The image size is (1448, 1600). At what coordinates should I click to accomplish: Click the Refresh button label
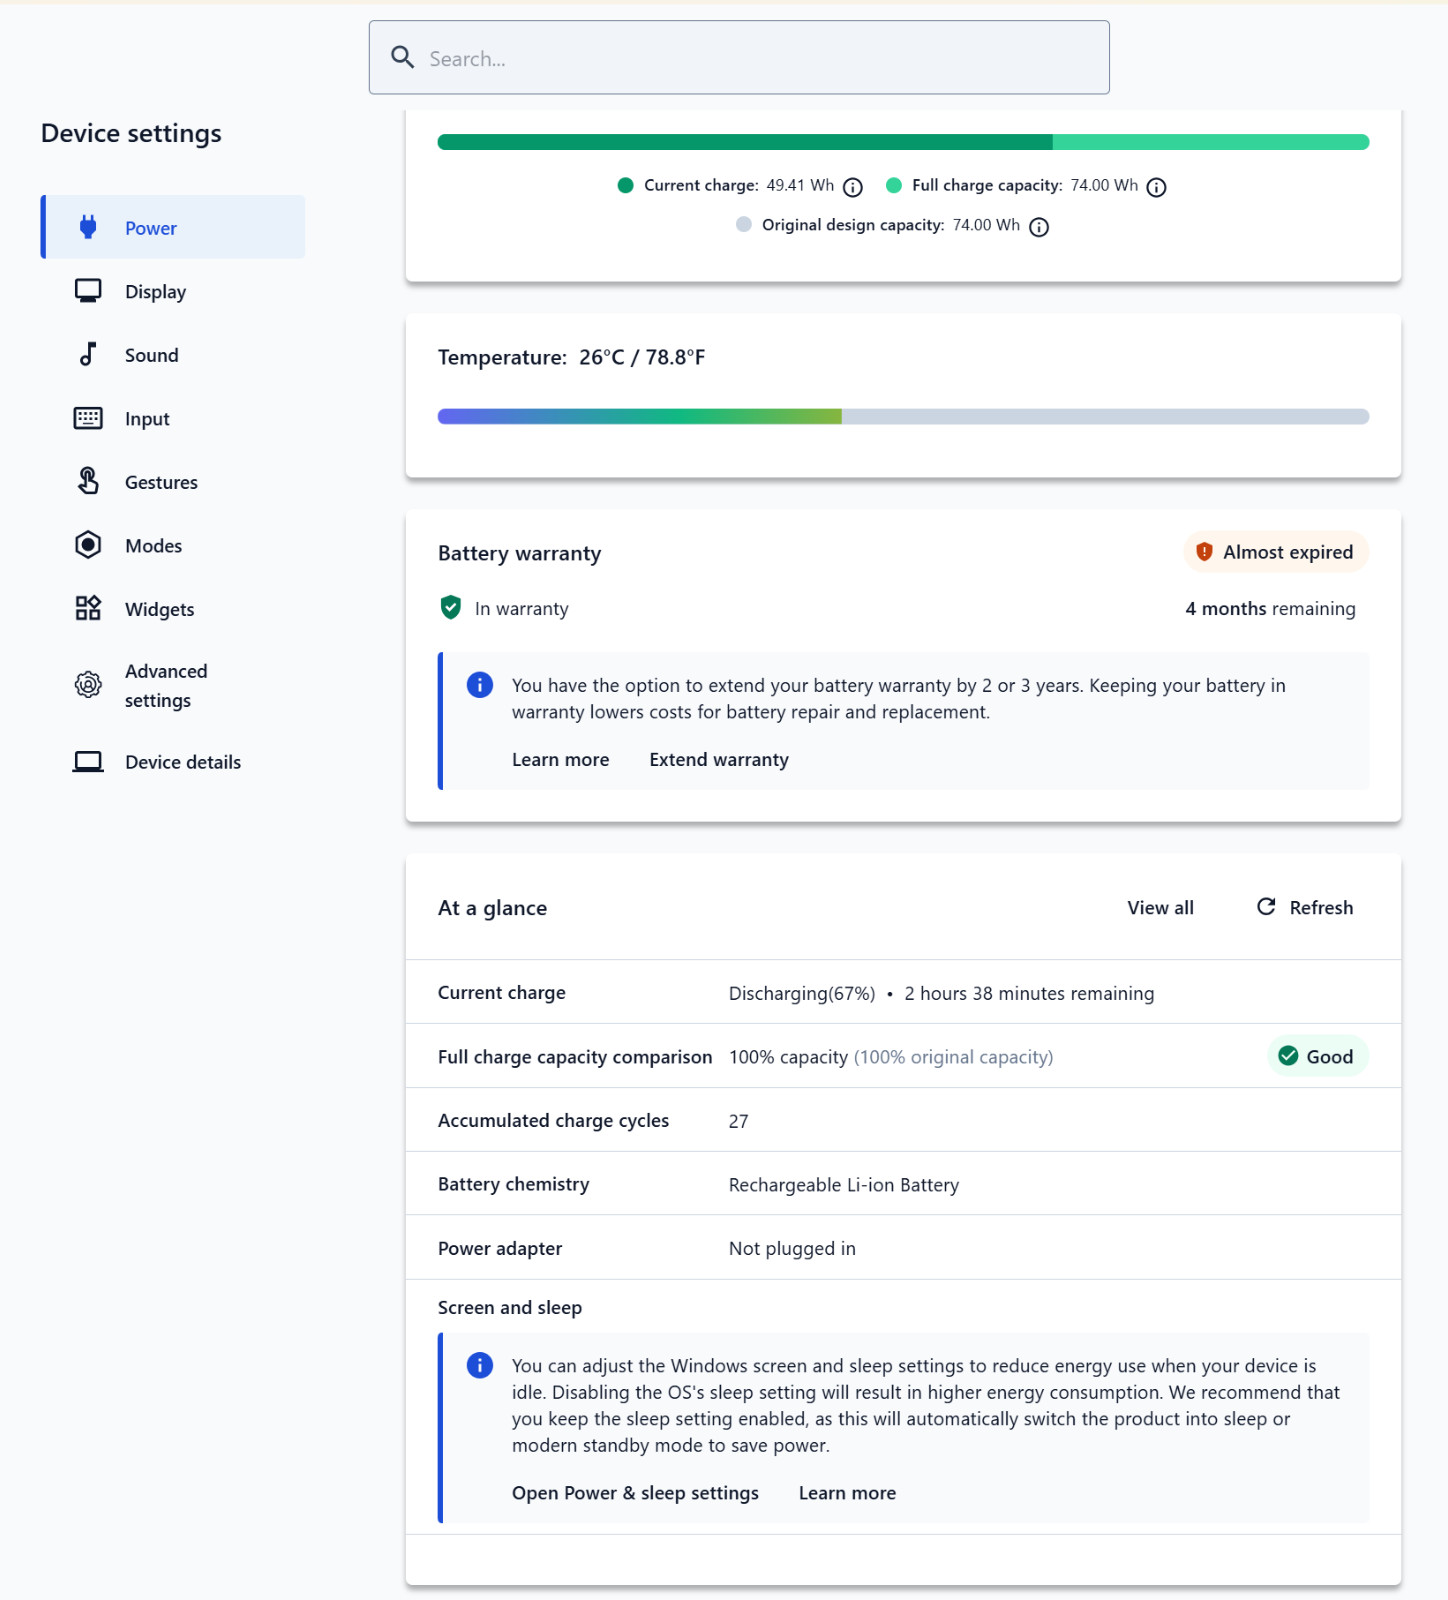[1321, 907]
